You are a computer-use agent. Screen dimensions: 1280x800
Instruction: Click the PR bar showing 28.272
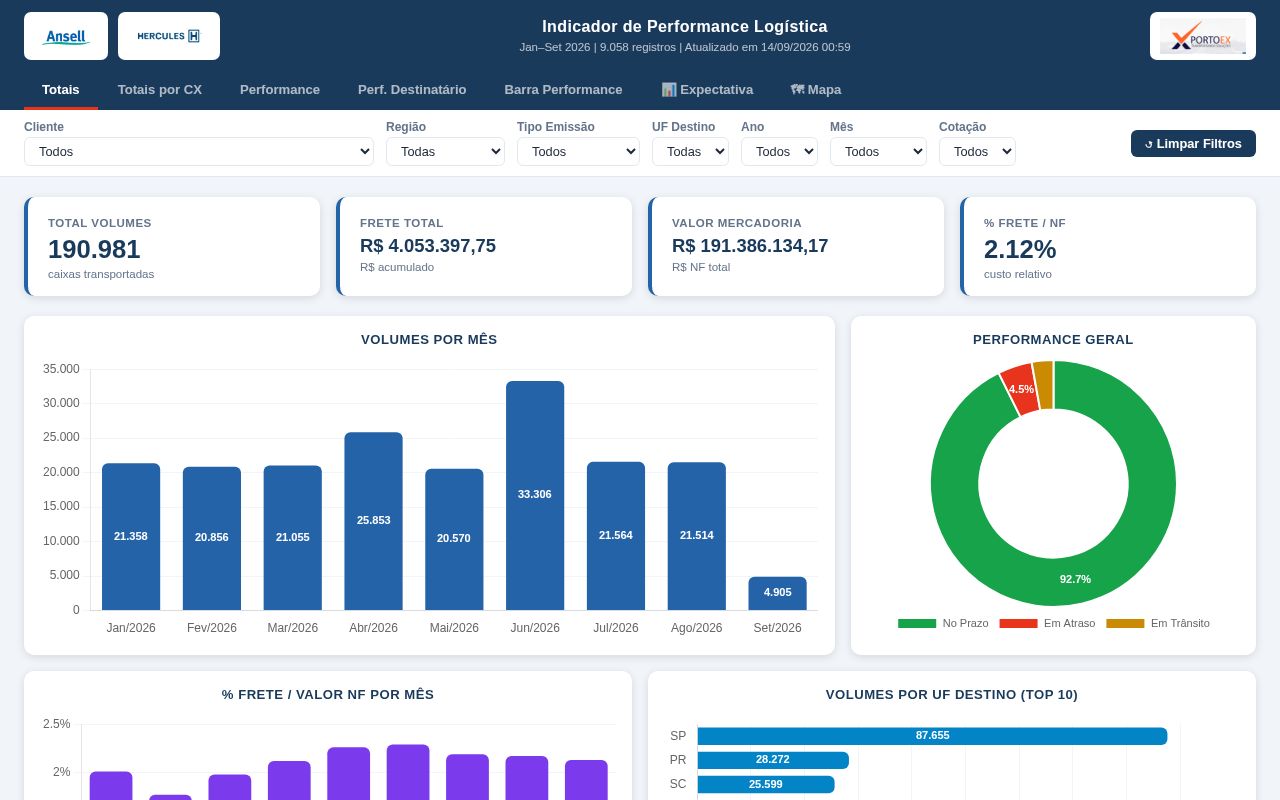point(773,760)
